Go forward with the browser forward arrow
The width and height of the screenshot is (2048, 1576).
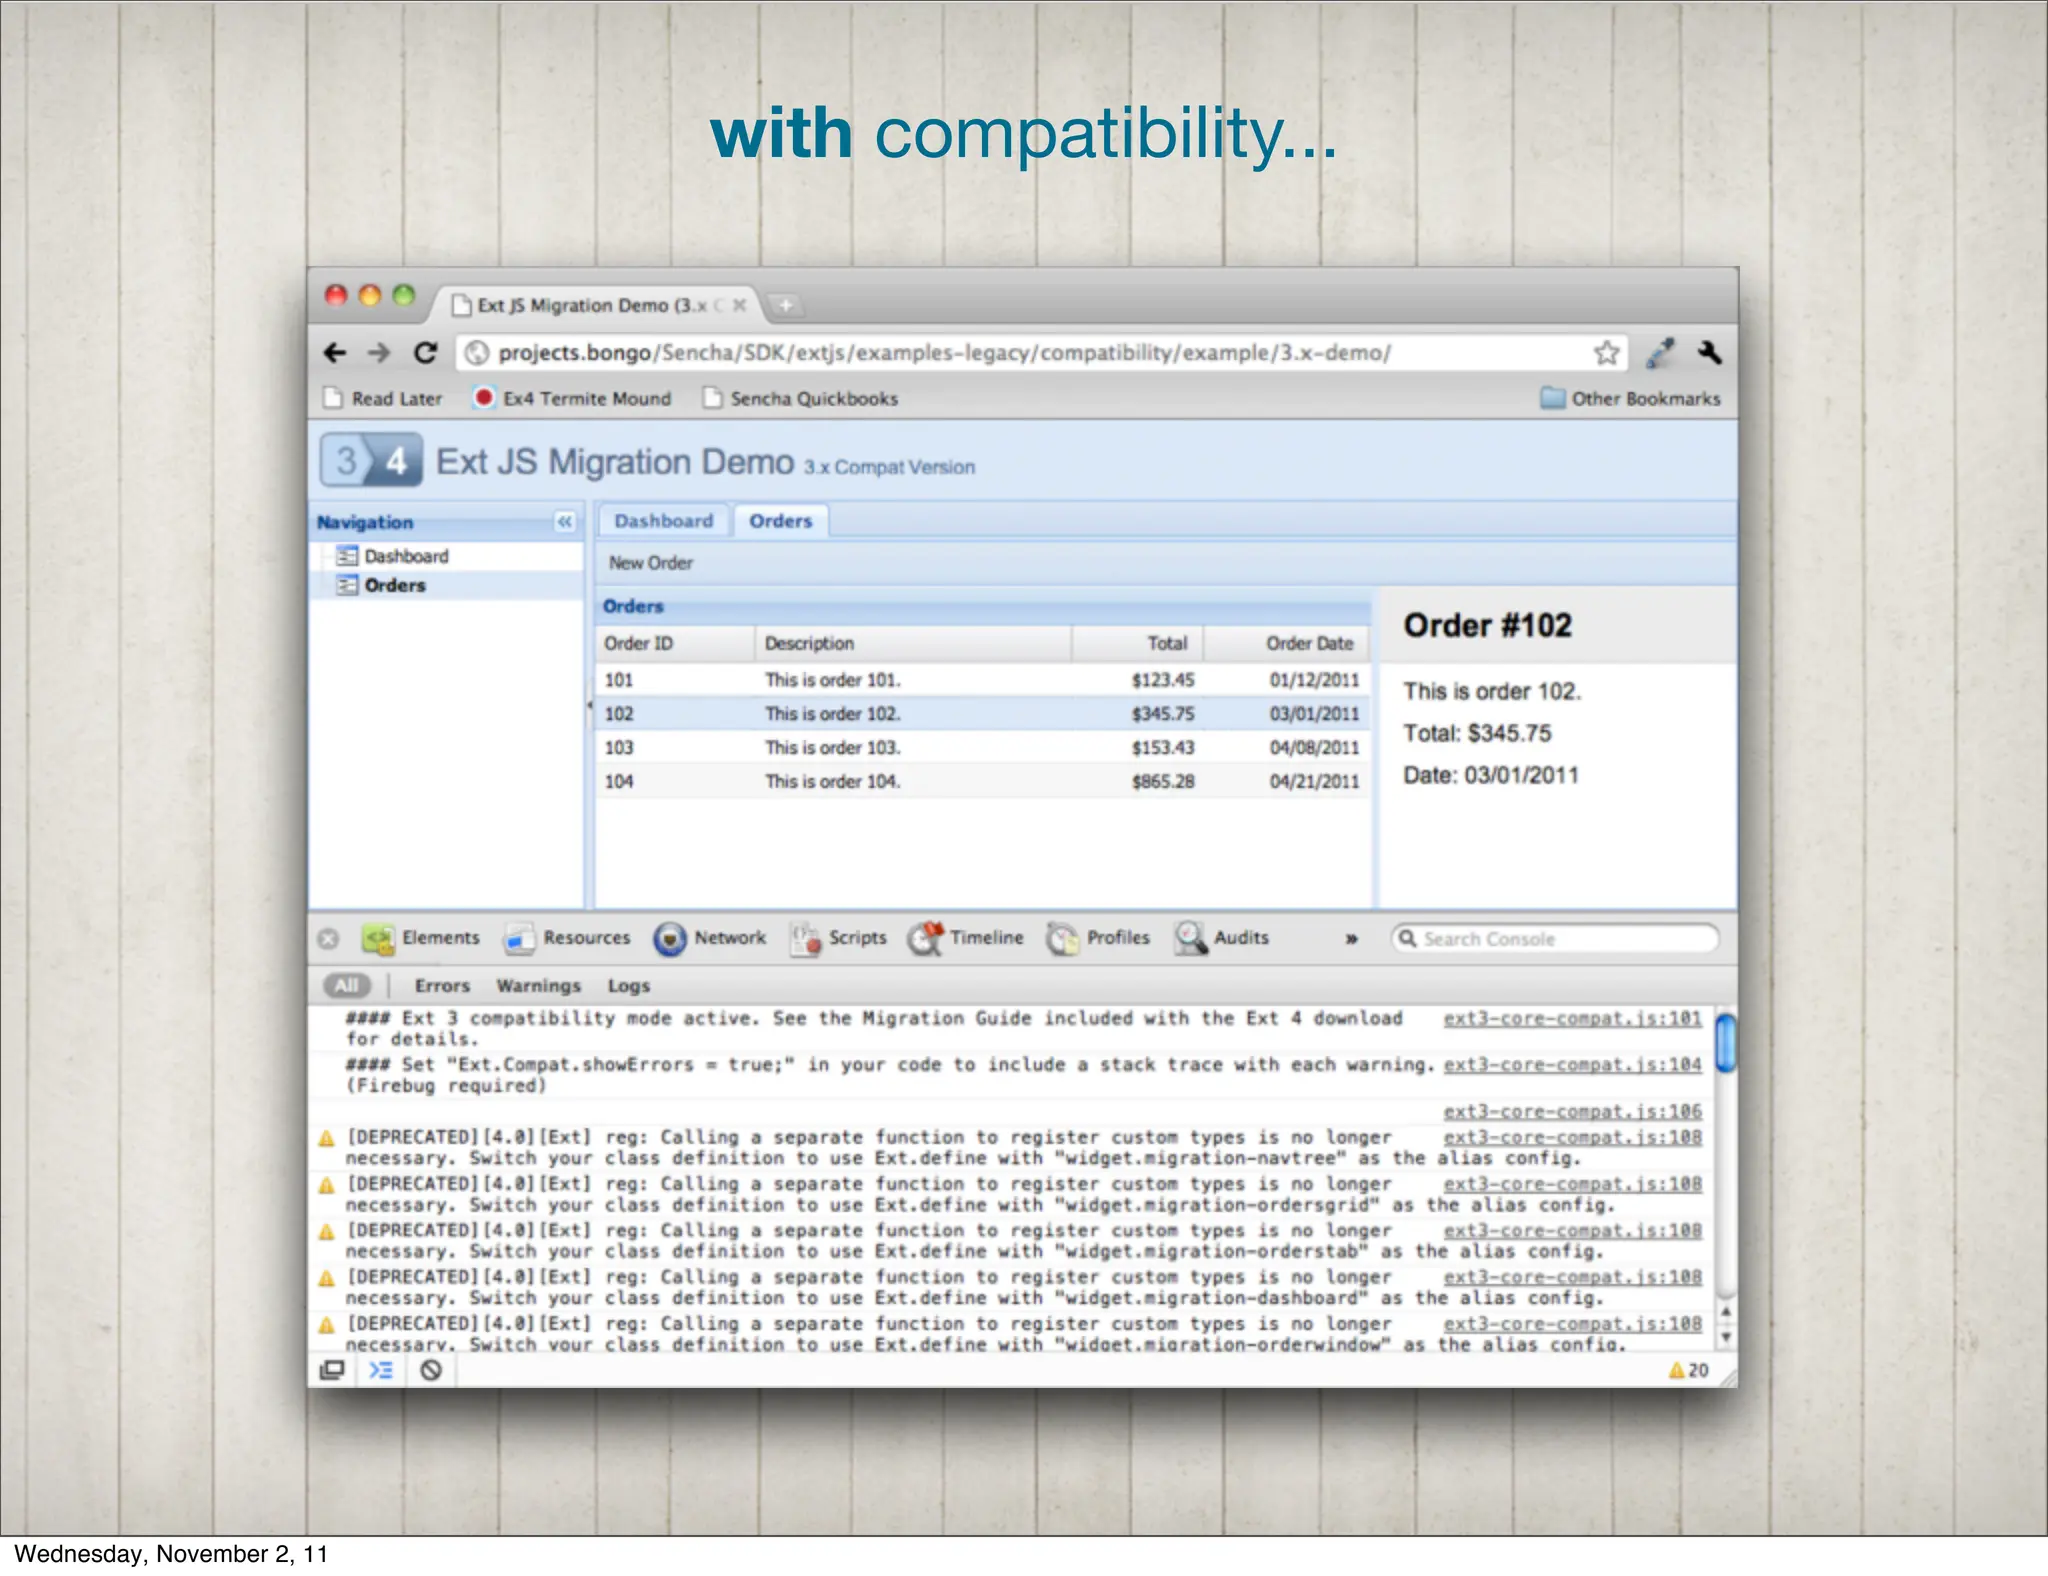pos(379,353)
